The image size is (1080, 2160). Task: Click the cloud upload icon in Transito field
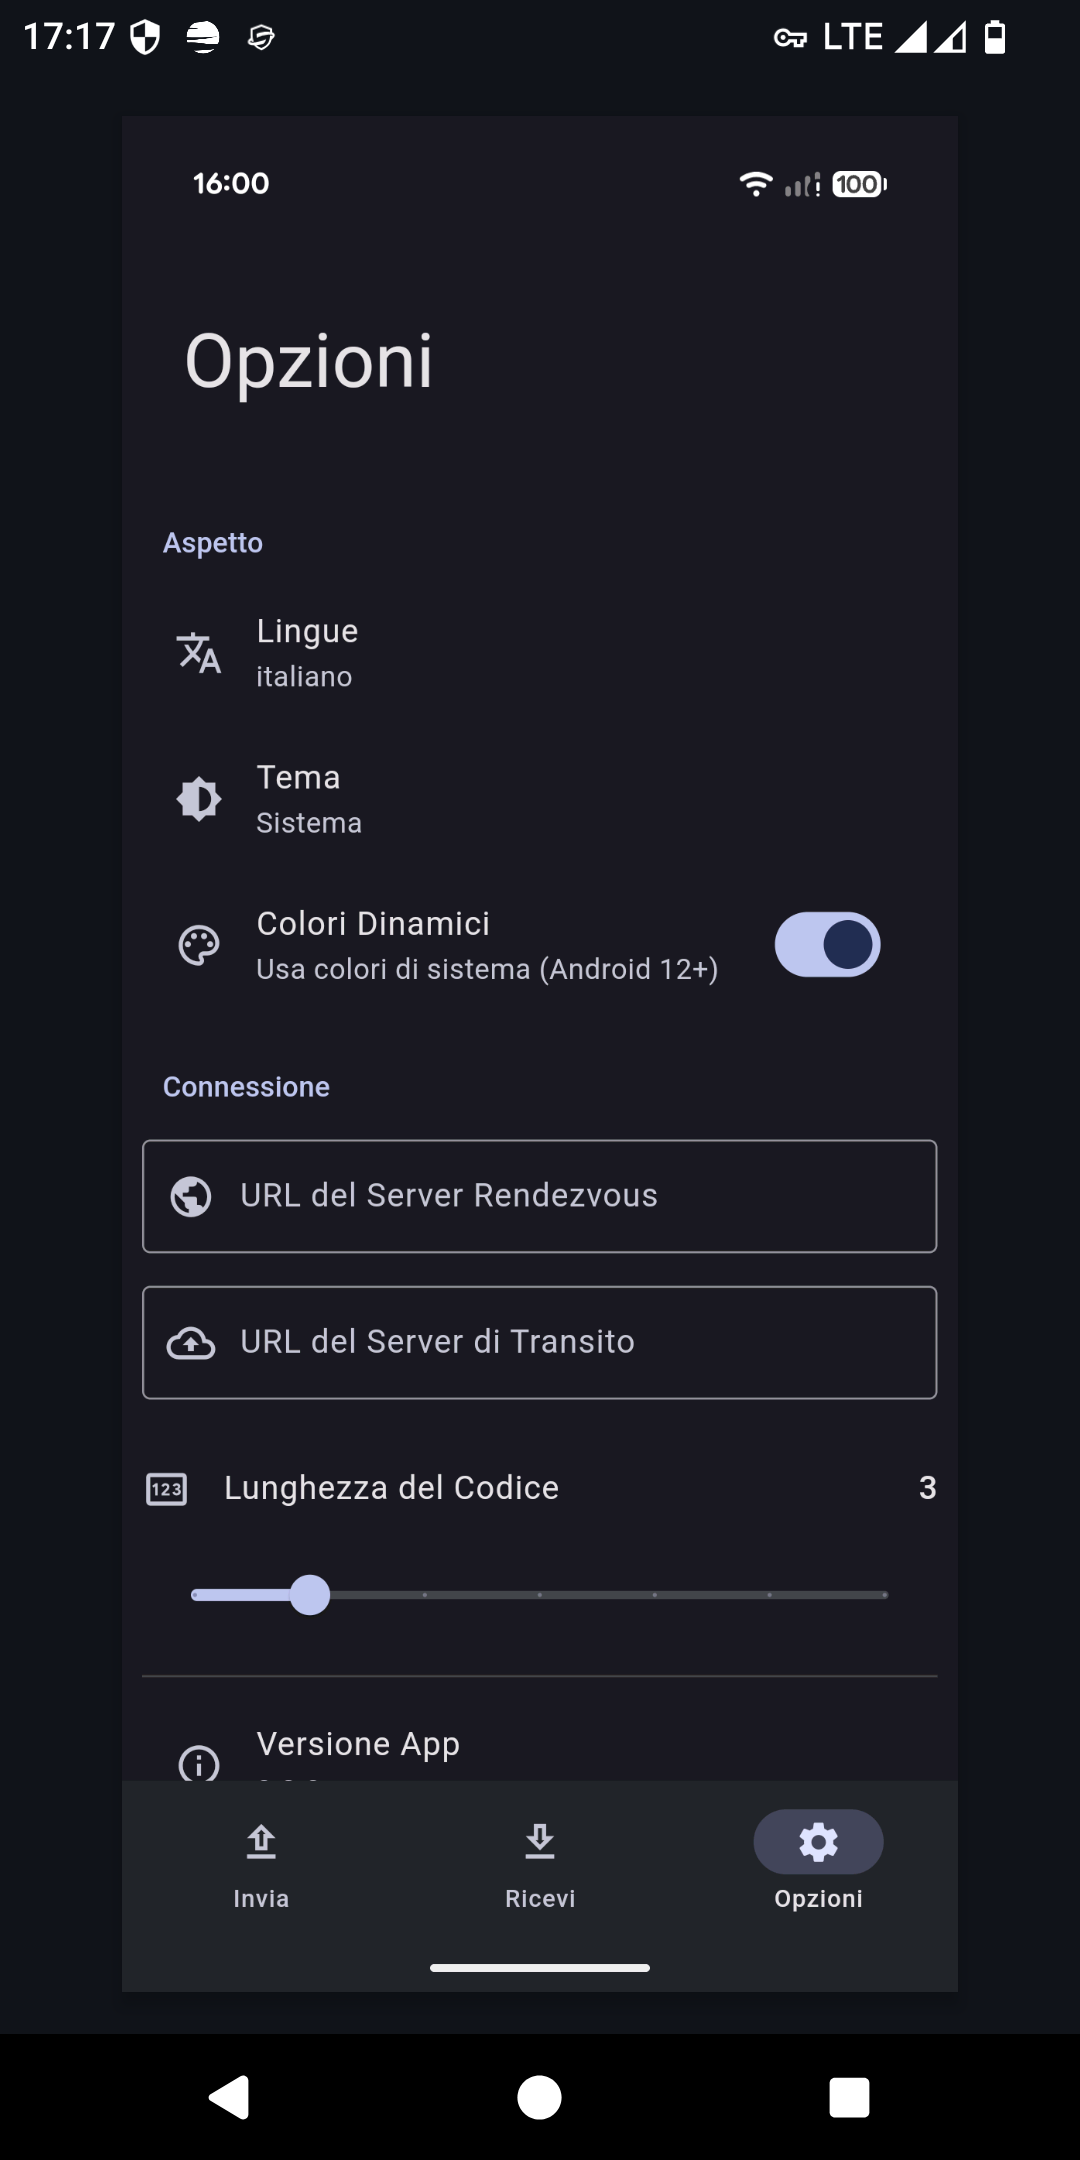[191, 1343]
